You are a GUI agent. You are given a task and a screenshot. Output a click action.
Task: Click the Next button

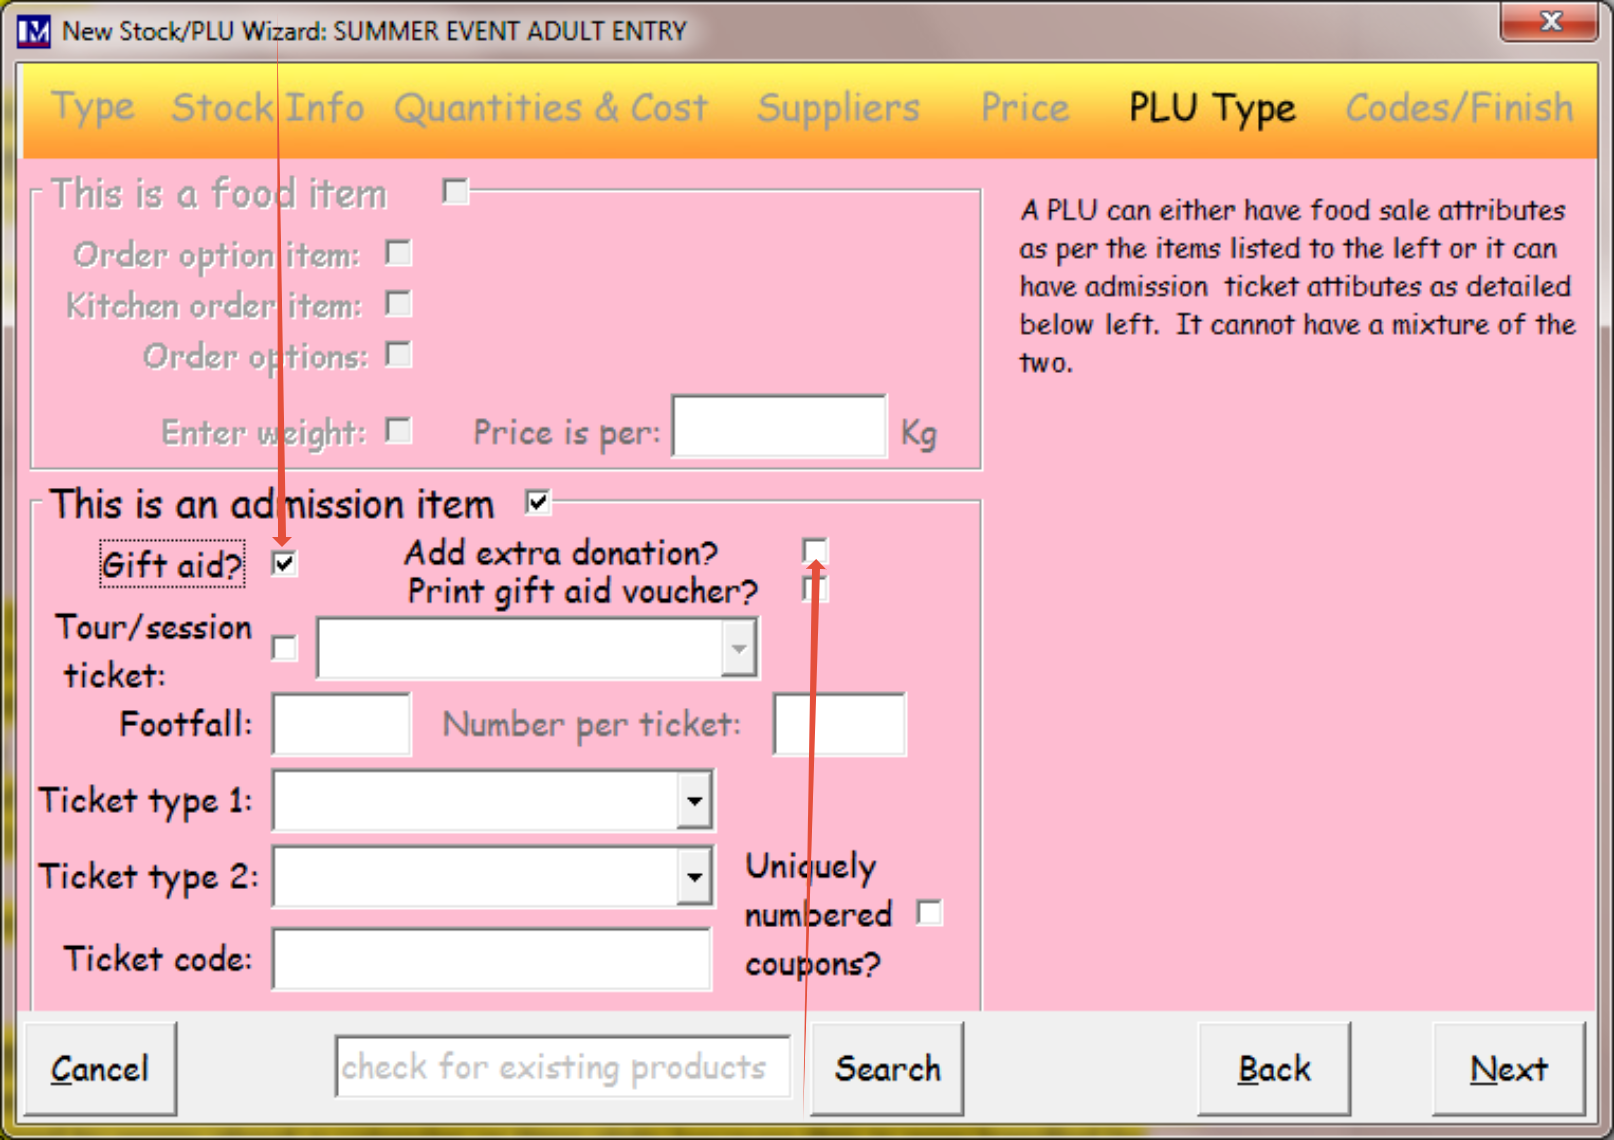click(x=1509, y=1069)
